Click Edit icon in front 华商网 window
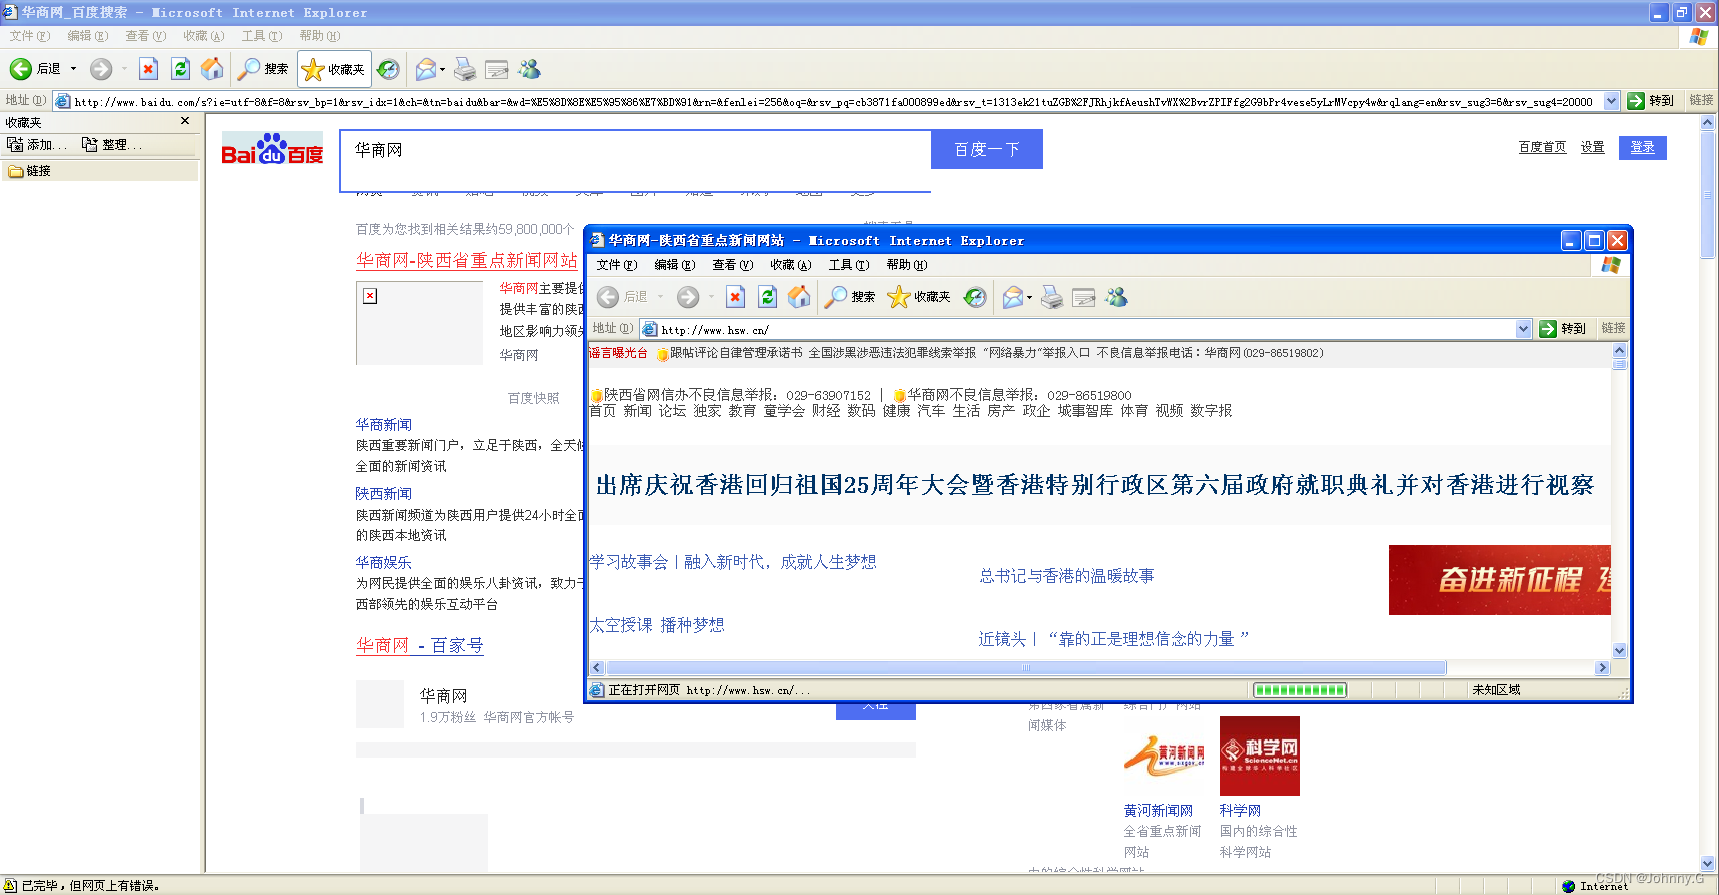 (x=1083, y=297)
